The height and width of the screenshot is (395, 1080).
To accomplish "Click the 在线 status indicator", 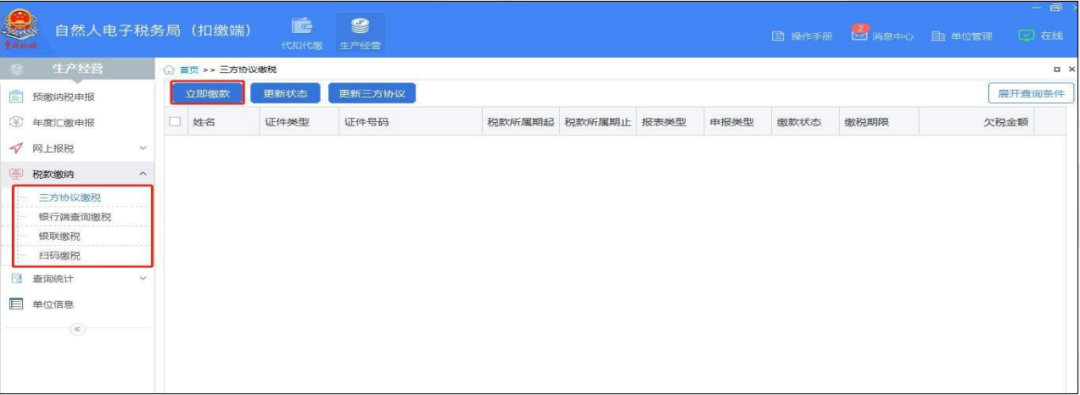I will click(x=1041, y=36).
